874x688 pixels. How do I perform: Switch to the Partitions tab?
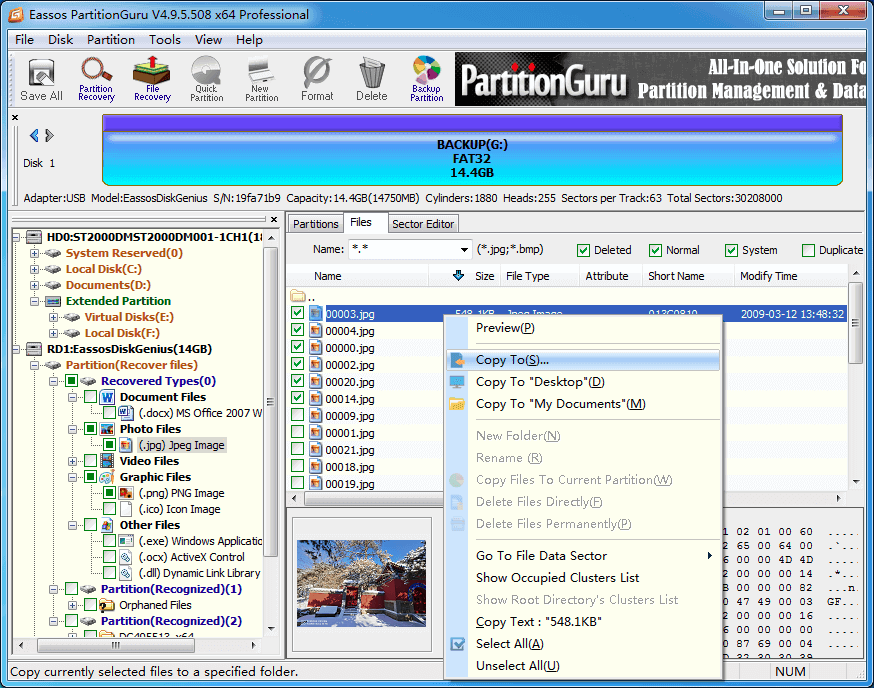(315, 224)
